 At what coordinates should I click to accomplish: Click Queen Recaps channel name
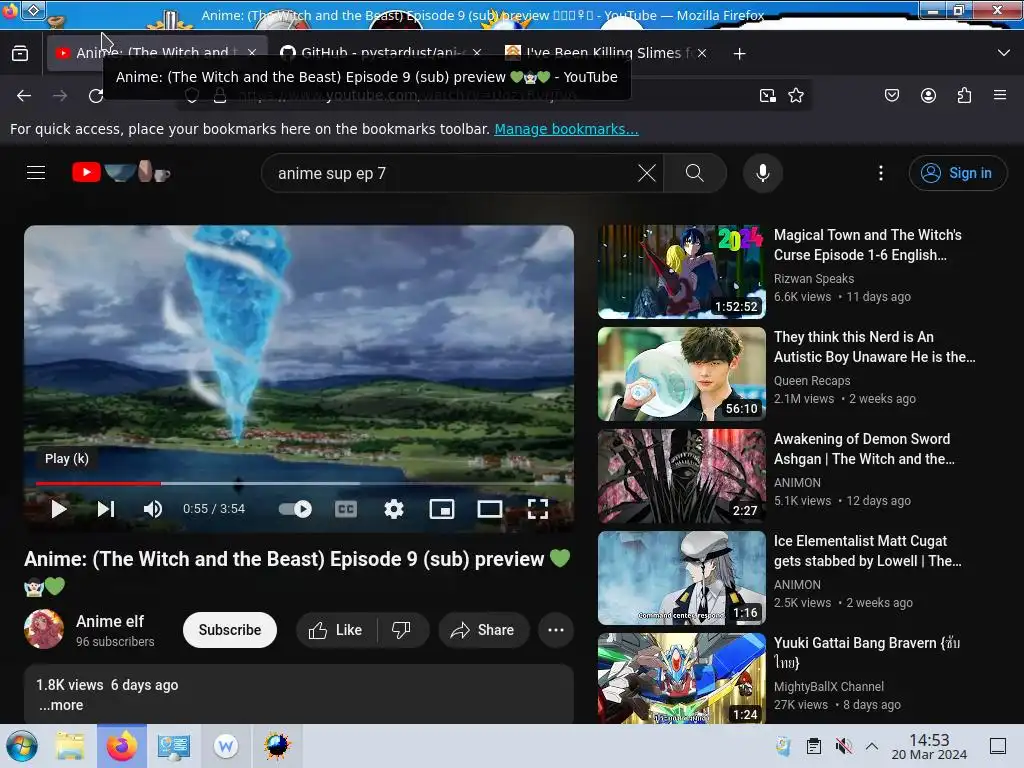point(812,380)
